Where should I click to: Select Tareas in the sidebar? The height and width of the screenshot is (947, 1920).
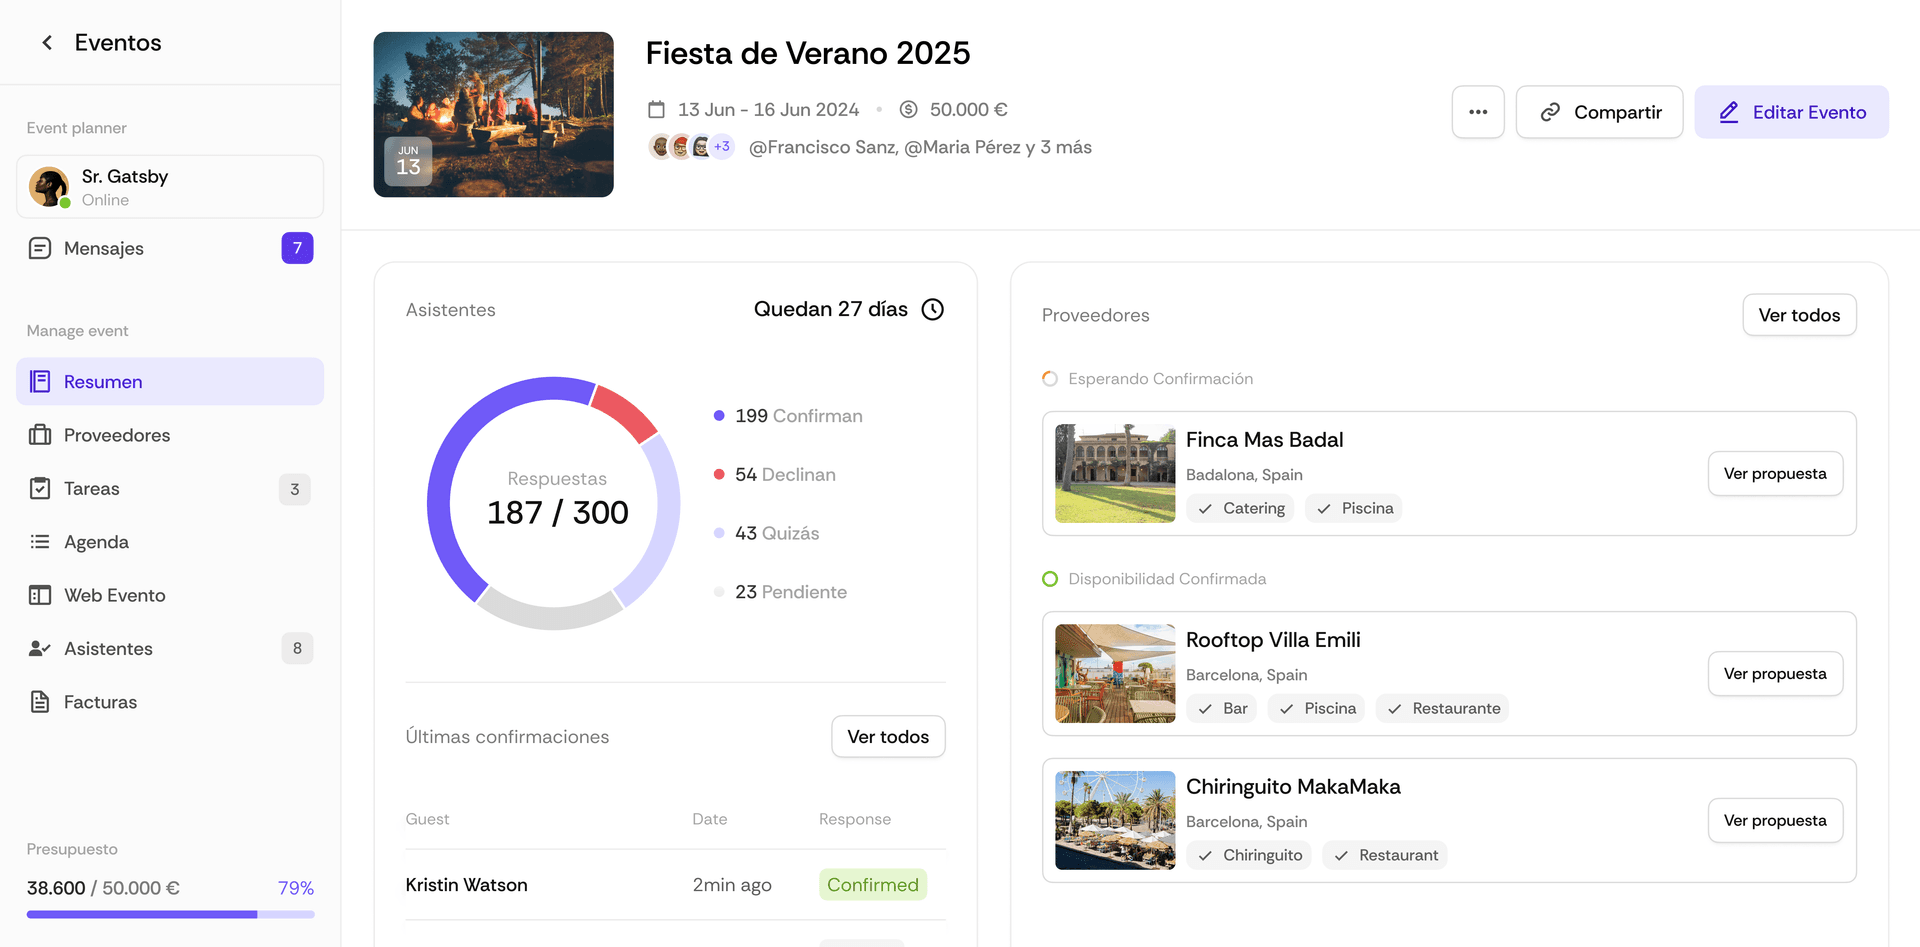coord(170,489)
